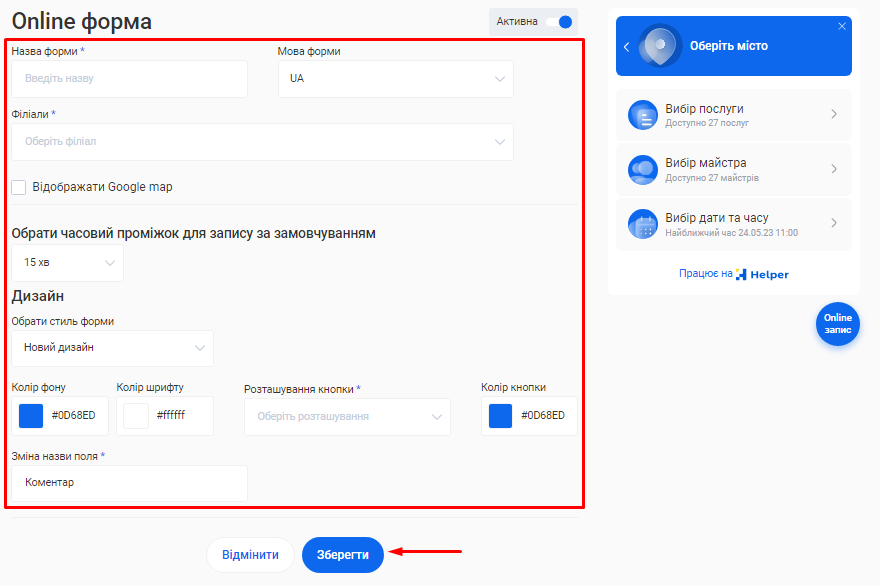Open the Мова форми dropdown
880x586 pixels.
395,79
